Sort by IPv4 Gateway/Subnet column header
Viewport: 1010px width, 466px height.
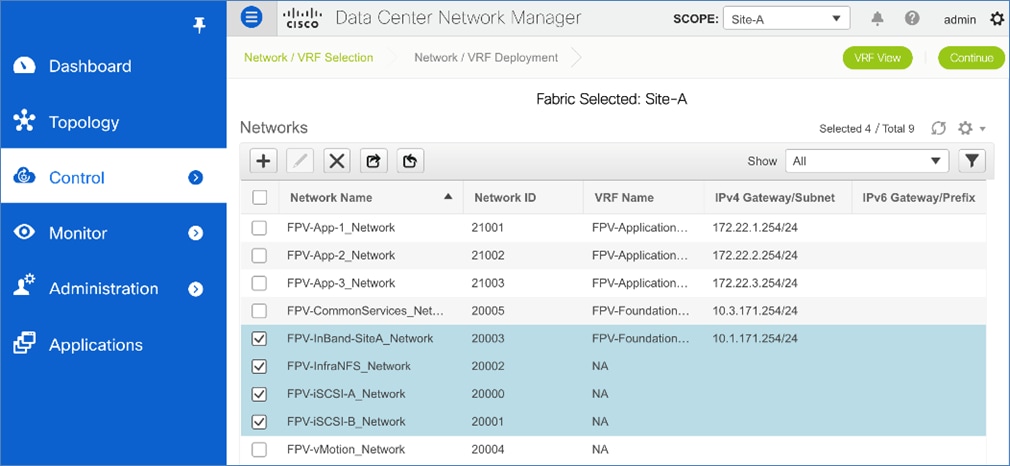[x=775, y=198]
